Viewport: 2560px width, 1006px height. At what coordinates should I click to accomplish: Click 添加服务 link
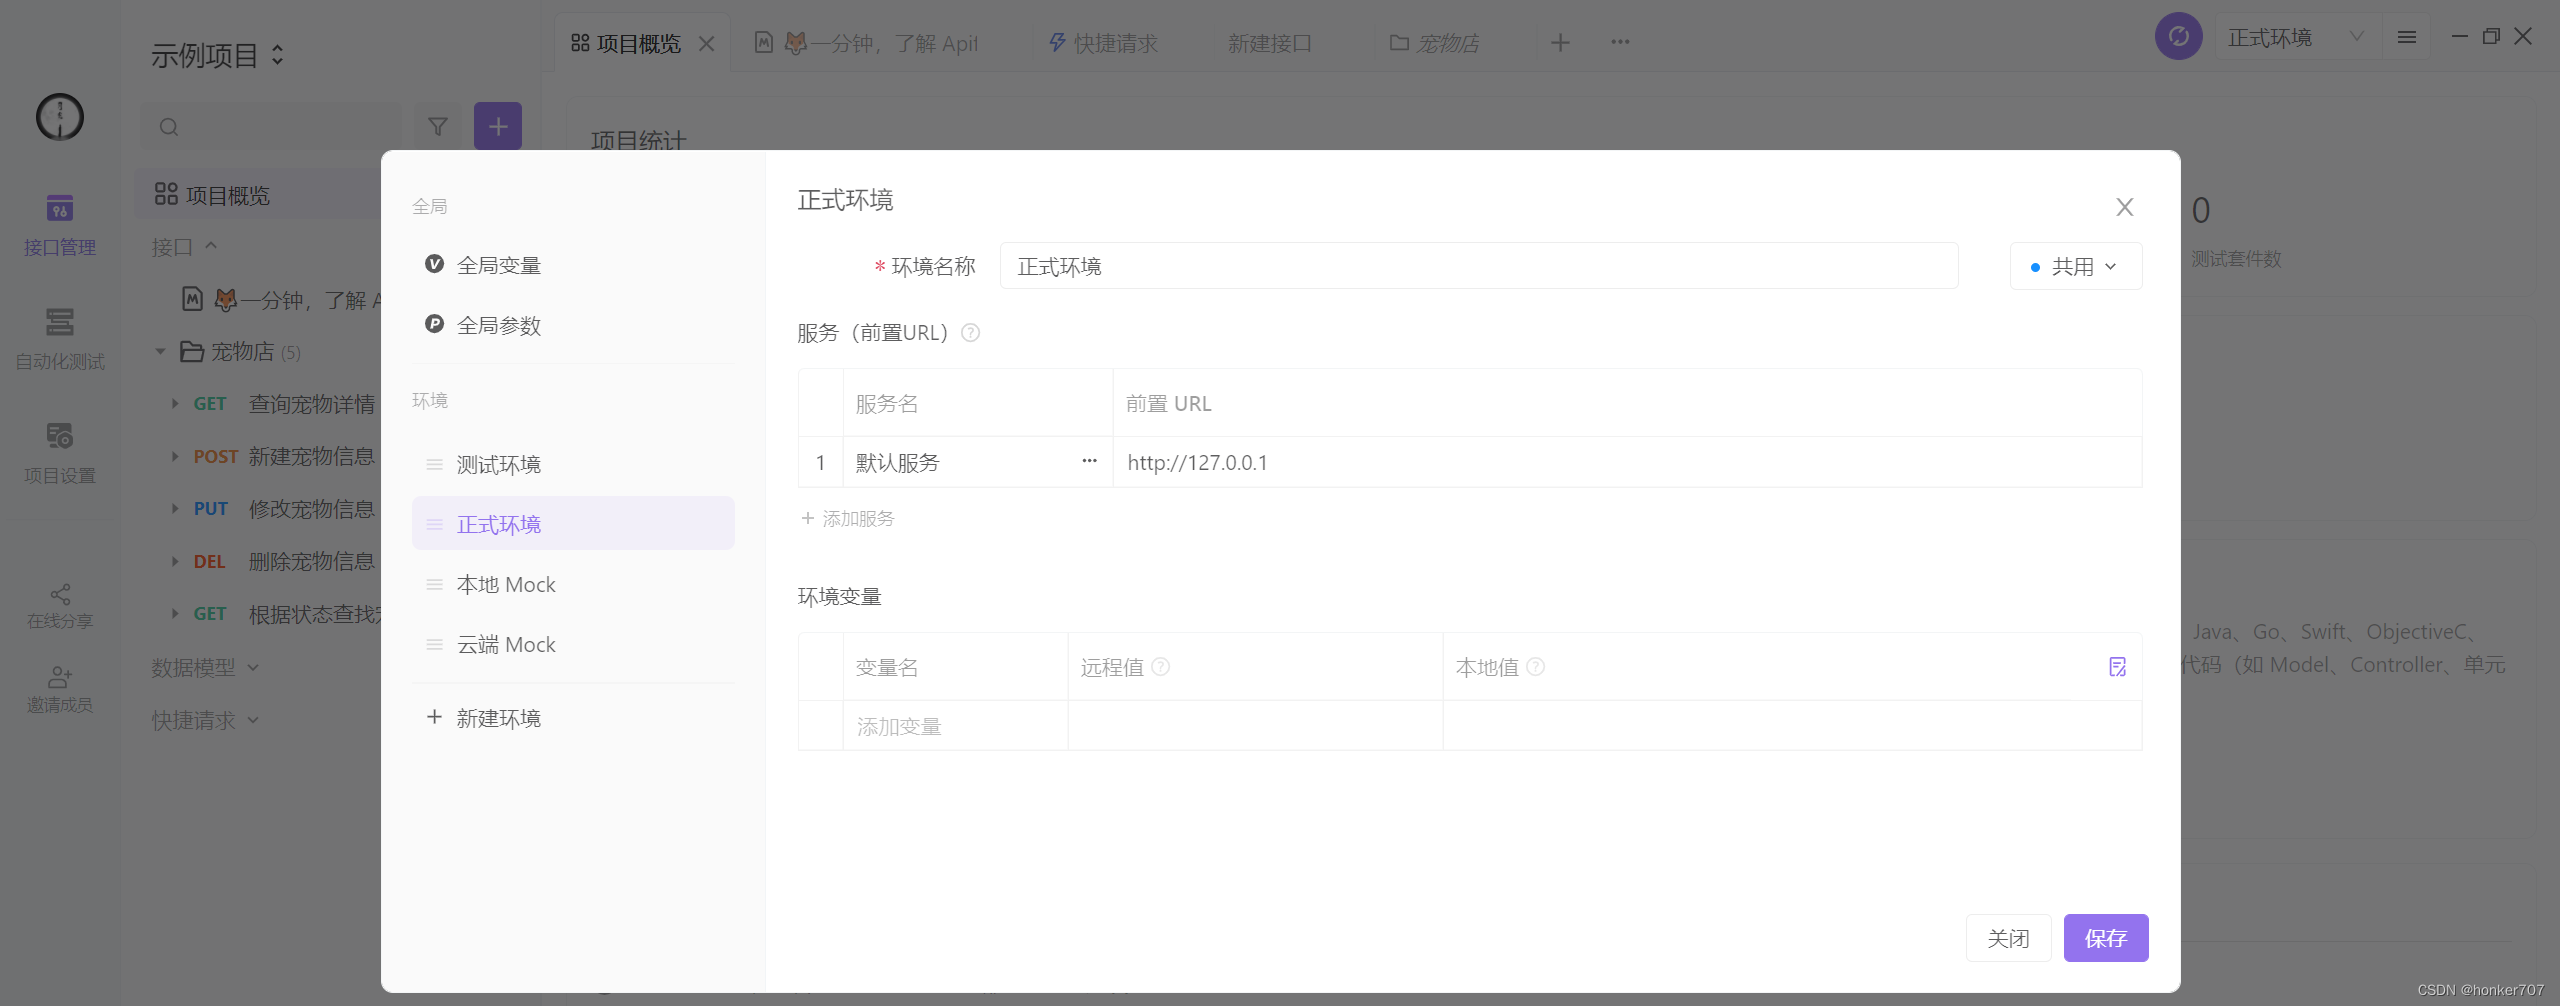[x=848, y=518]
